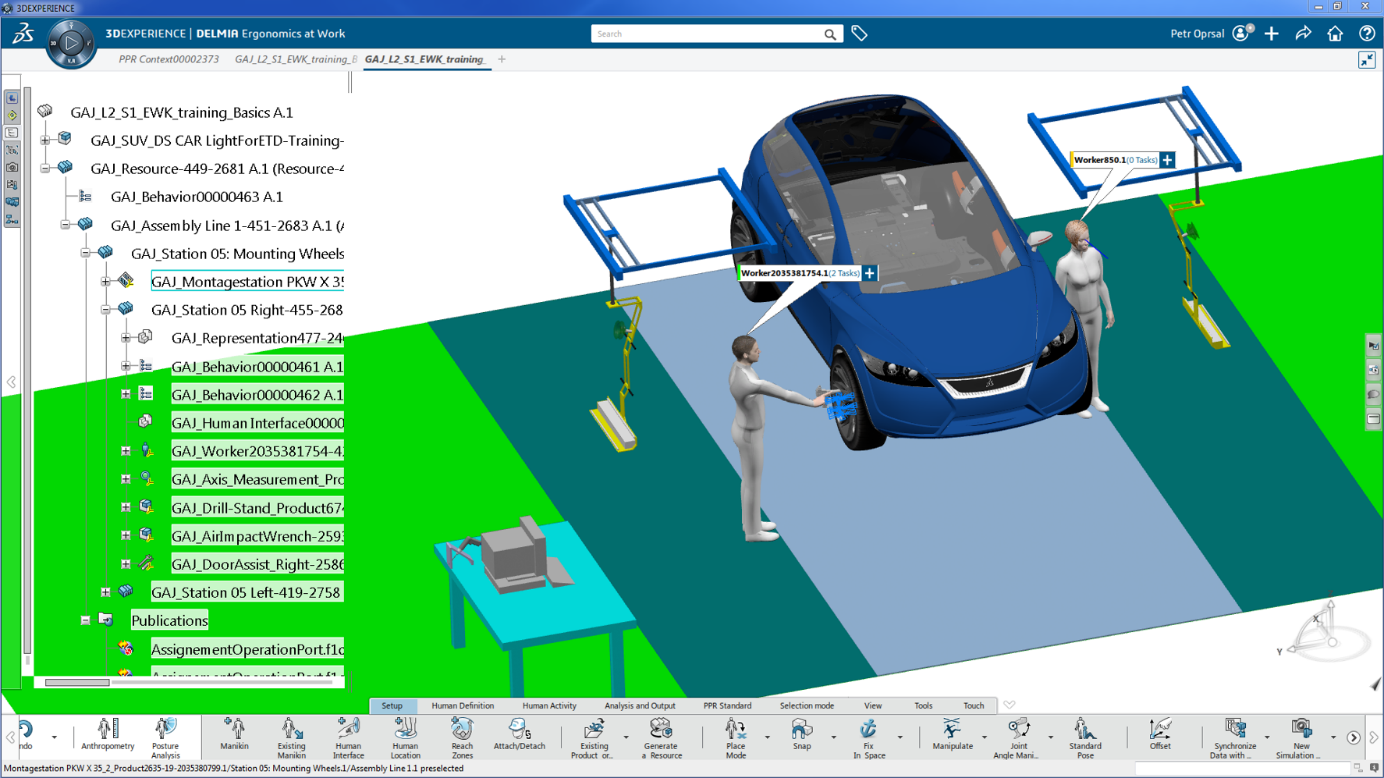Collapse the Publications node
The image size is (1384, 778).
pyautogui.click(x=85, y=621)
